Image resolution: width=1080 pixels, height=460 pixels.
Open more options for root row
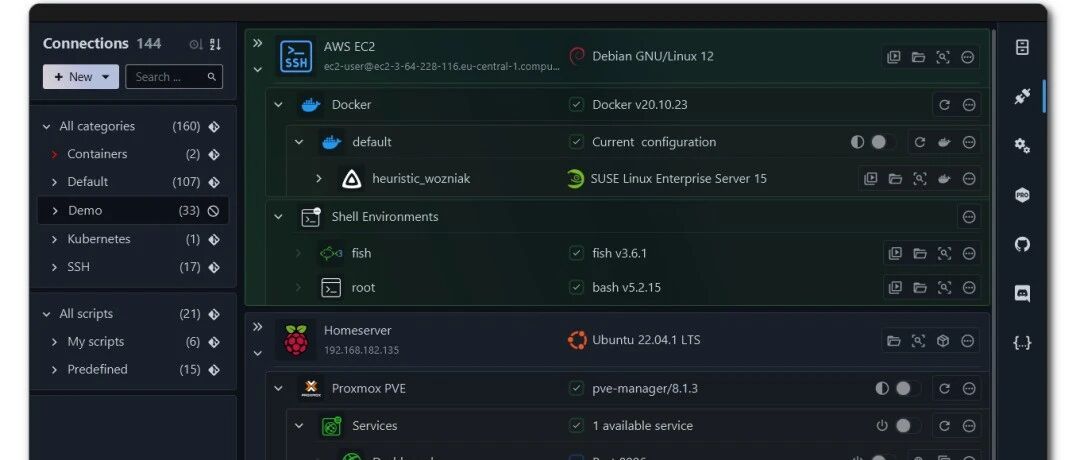[969, 287]
